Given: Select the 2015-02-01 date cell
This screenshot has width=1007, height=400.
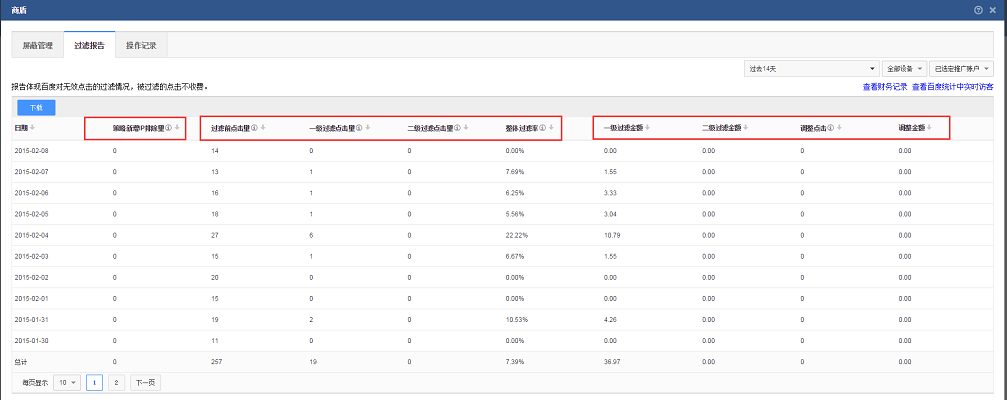Looking at the screenshot, I should pos(30,299).
